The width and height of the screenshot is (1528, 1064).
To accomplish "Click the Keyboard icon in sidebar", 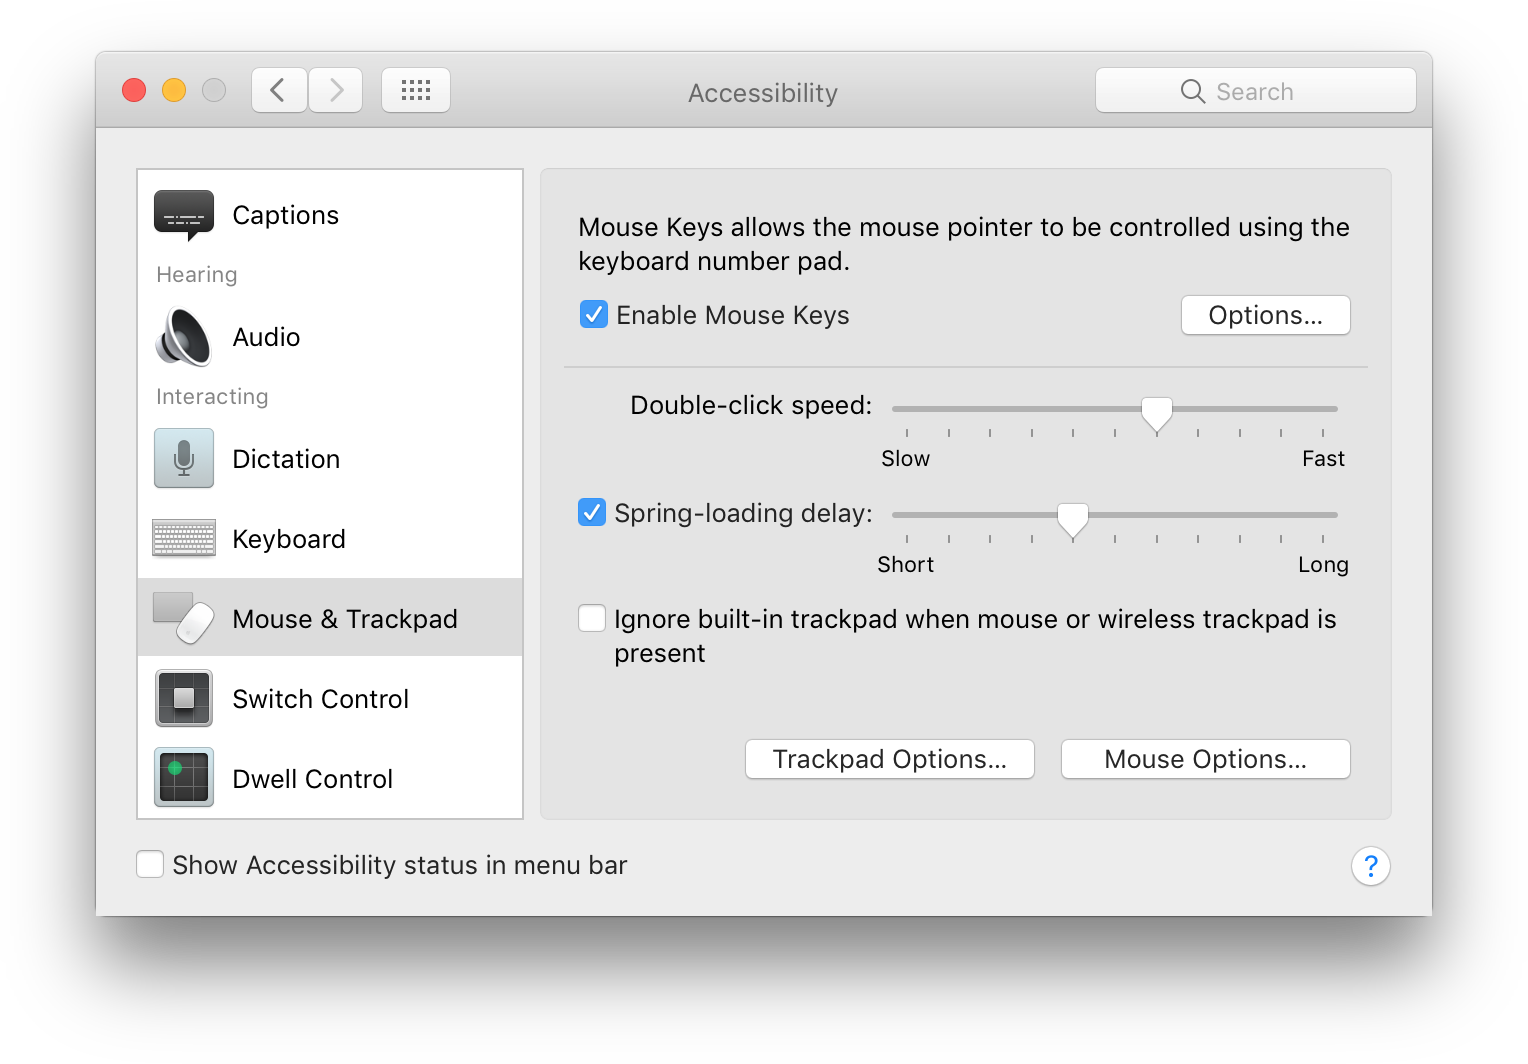I will 184,538.
